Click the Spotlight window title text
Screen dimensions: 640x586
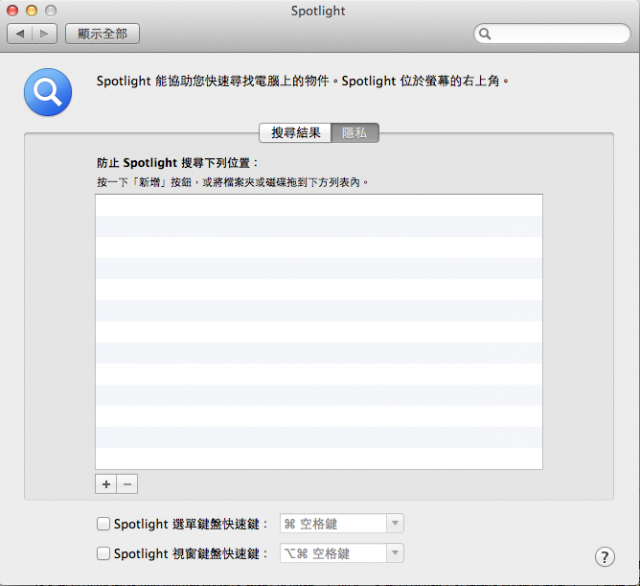[x=318, y=11]
